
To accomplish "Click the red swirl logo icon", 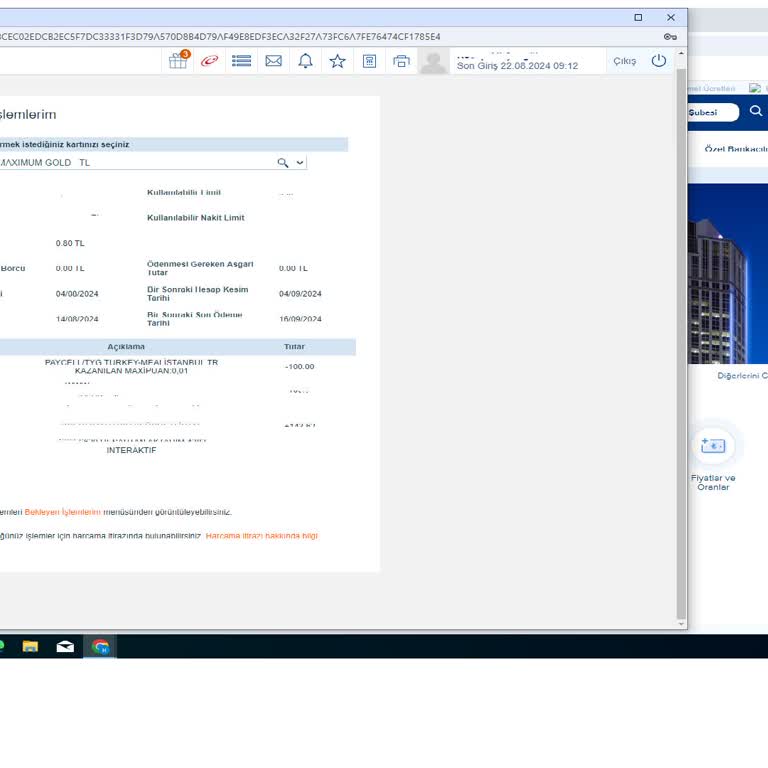I will [209, 61].
